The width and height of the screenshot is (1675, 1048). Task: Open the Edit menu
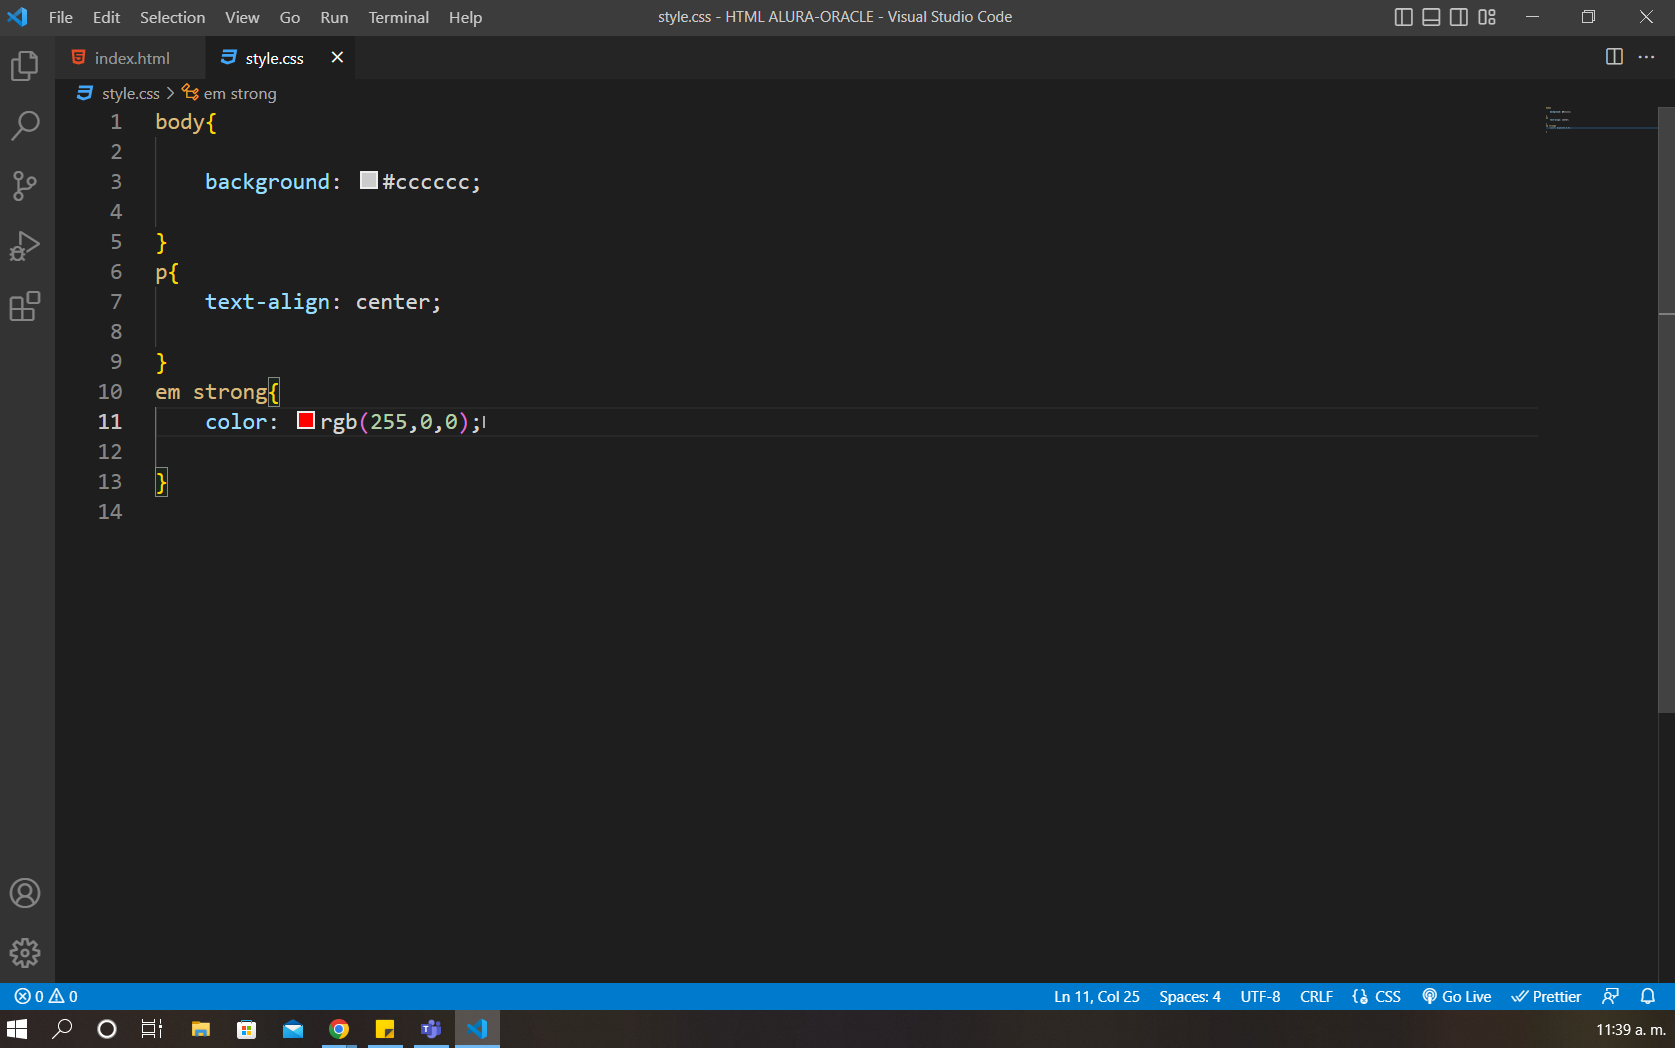click(x=106, y=17)
